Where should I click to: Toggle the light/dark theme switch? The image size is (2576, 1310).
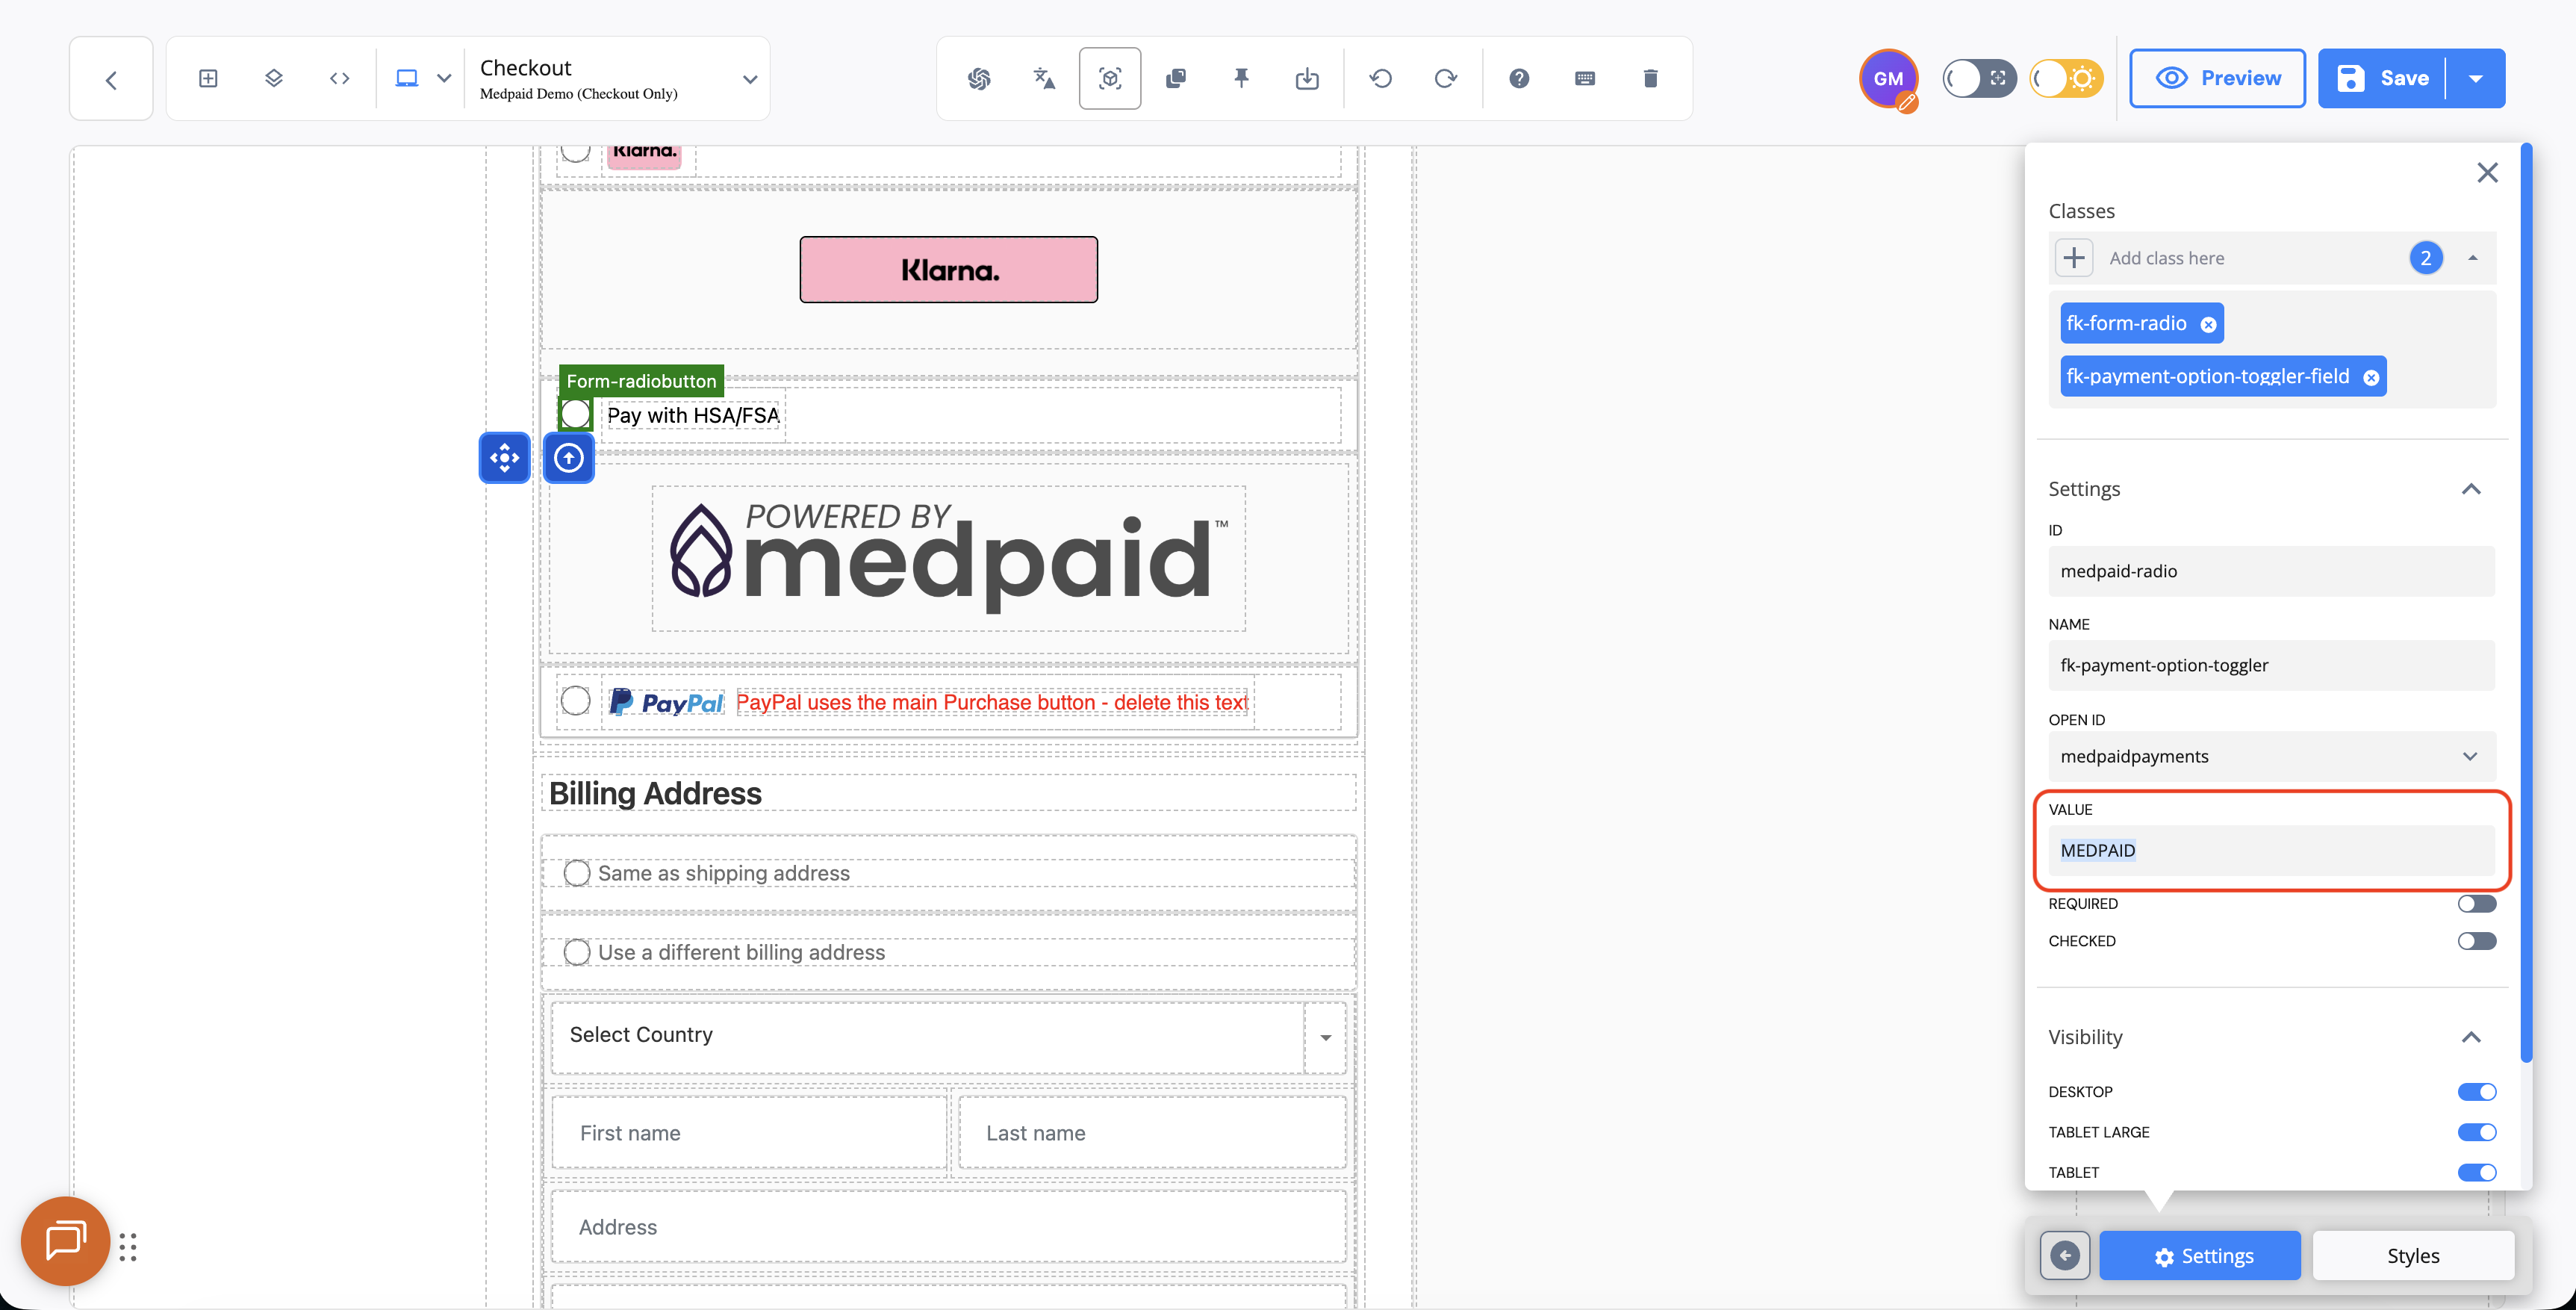tap(2066, 78)
